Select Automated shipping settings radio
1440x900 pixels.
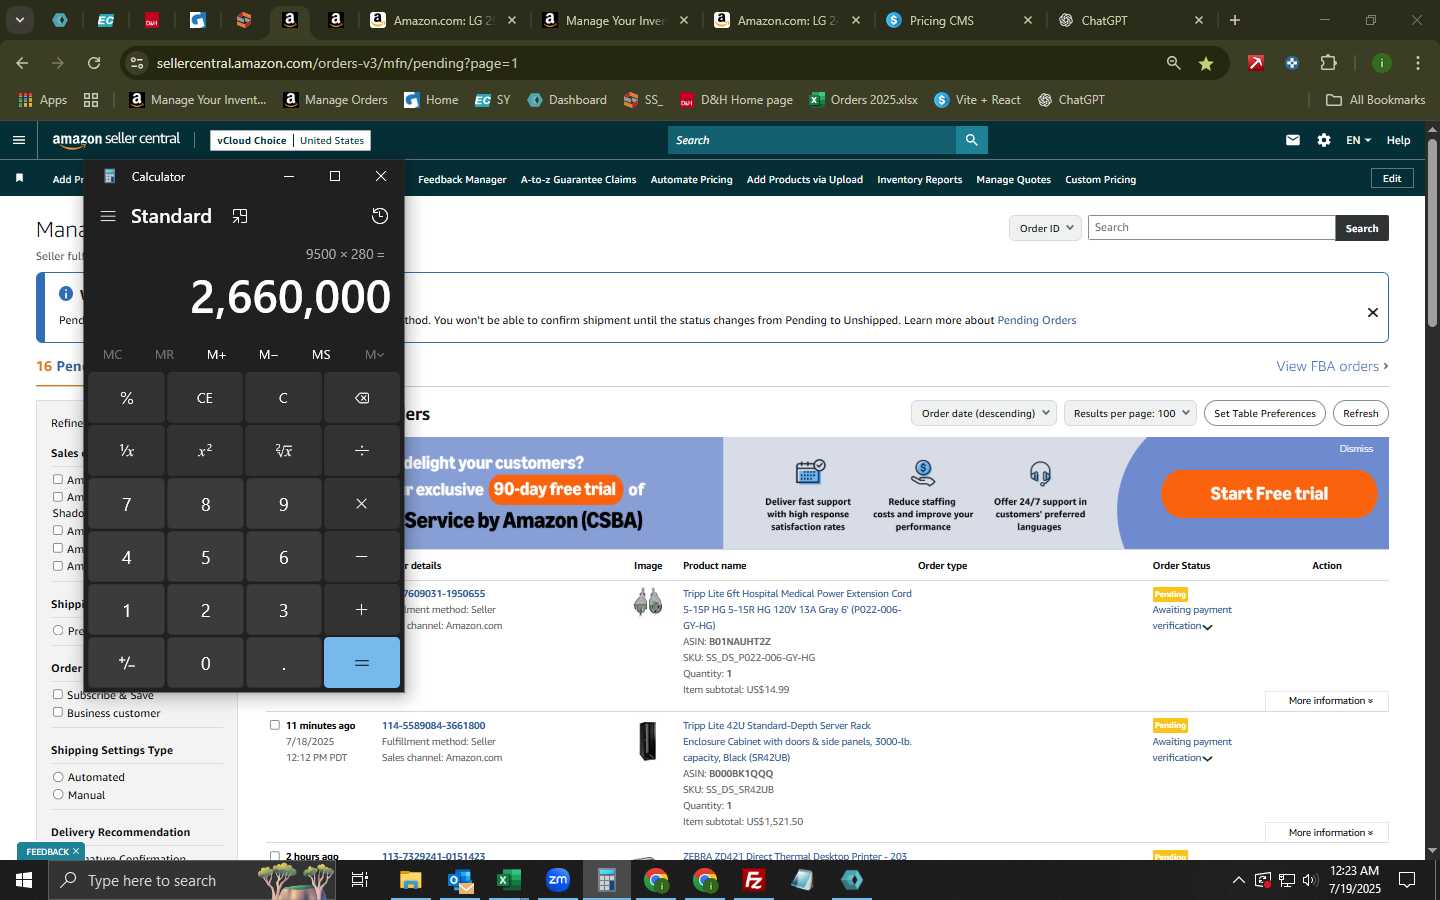click(x=58, y=777)
